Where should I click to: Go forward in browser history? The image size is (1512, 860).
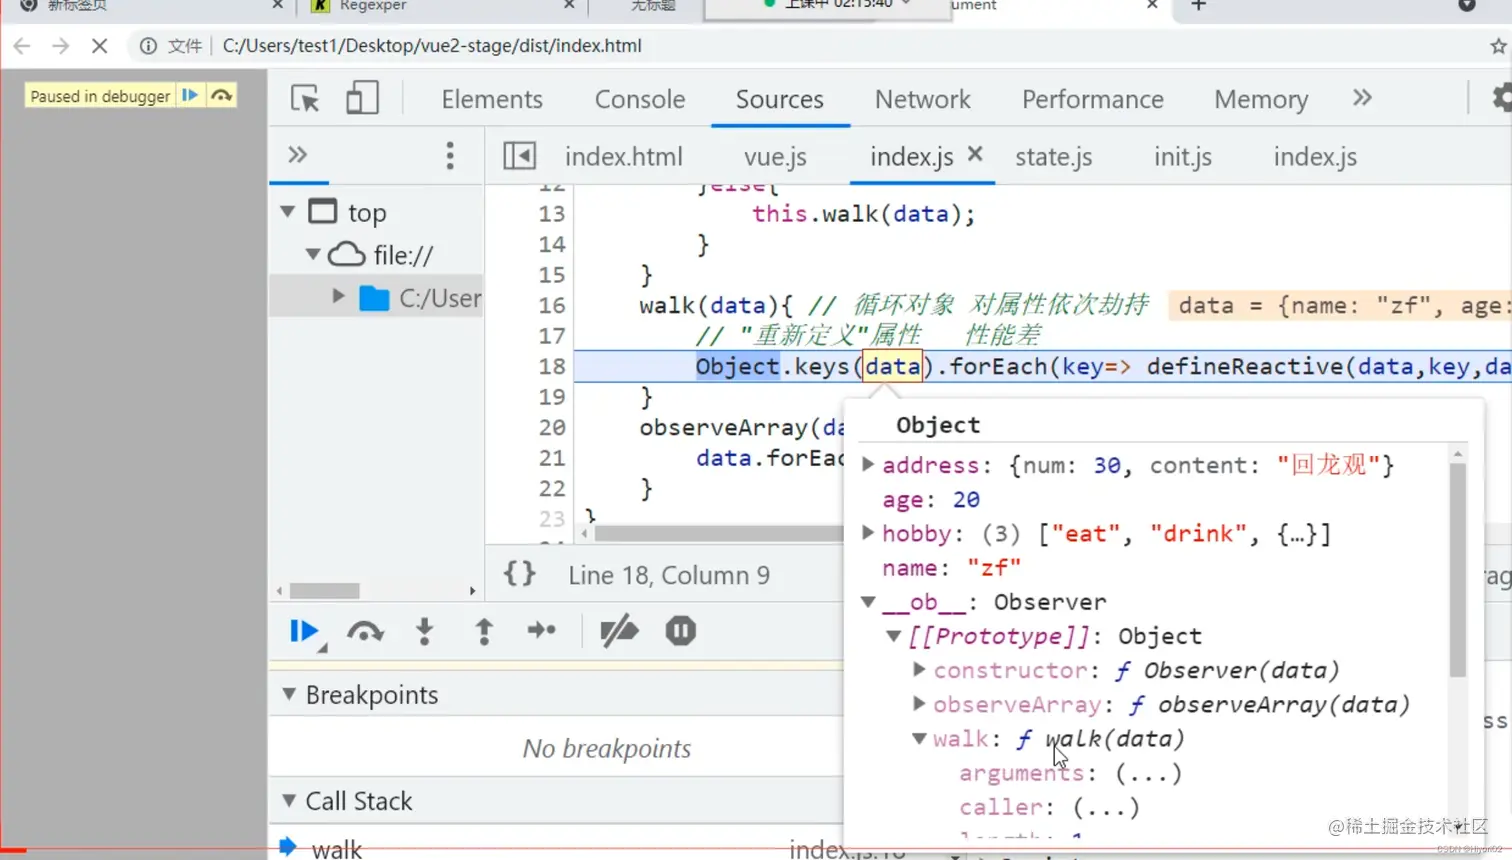[x=61, y=46]
